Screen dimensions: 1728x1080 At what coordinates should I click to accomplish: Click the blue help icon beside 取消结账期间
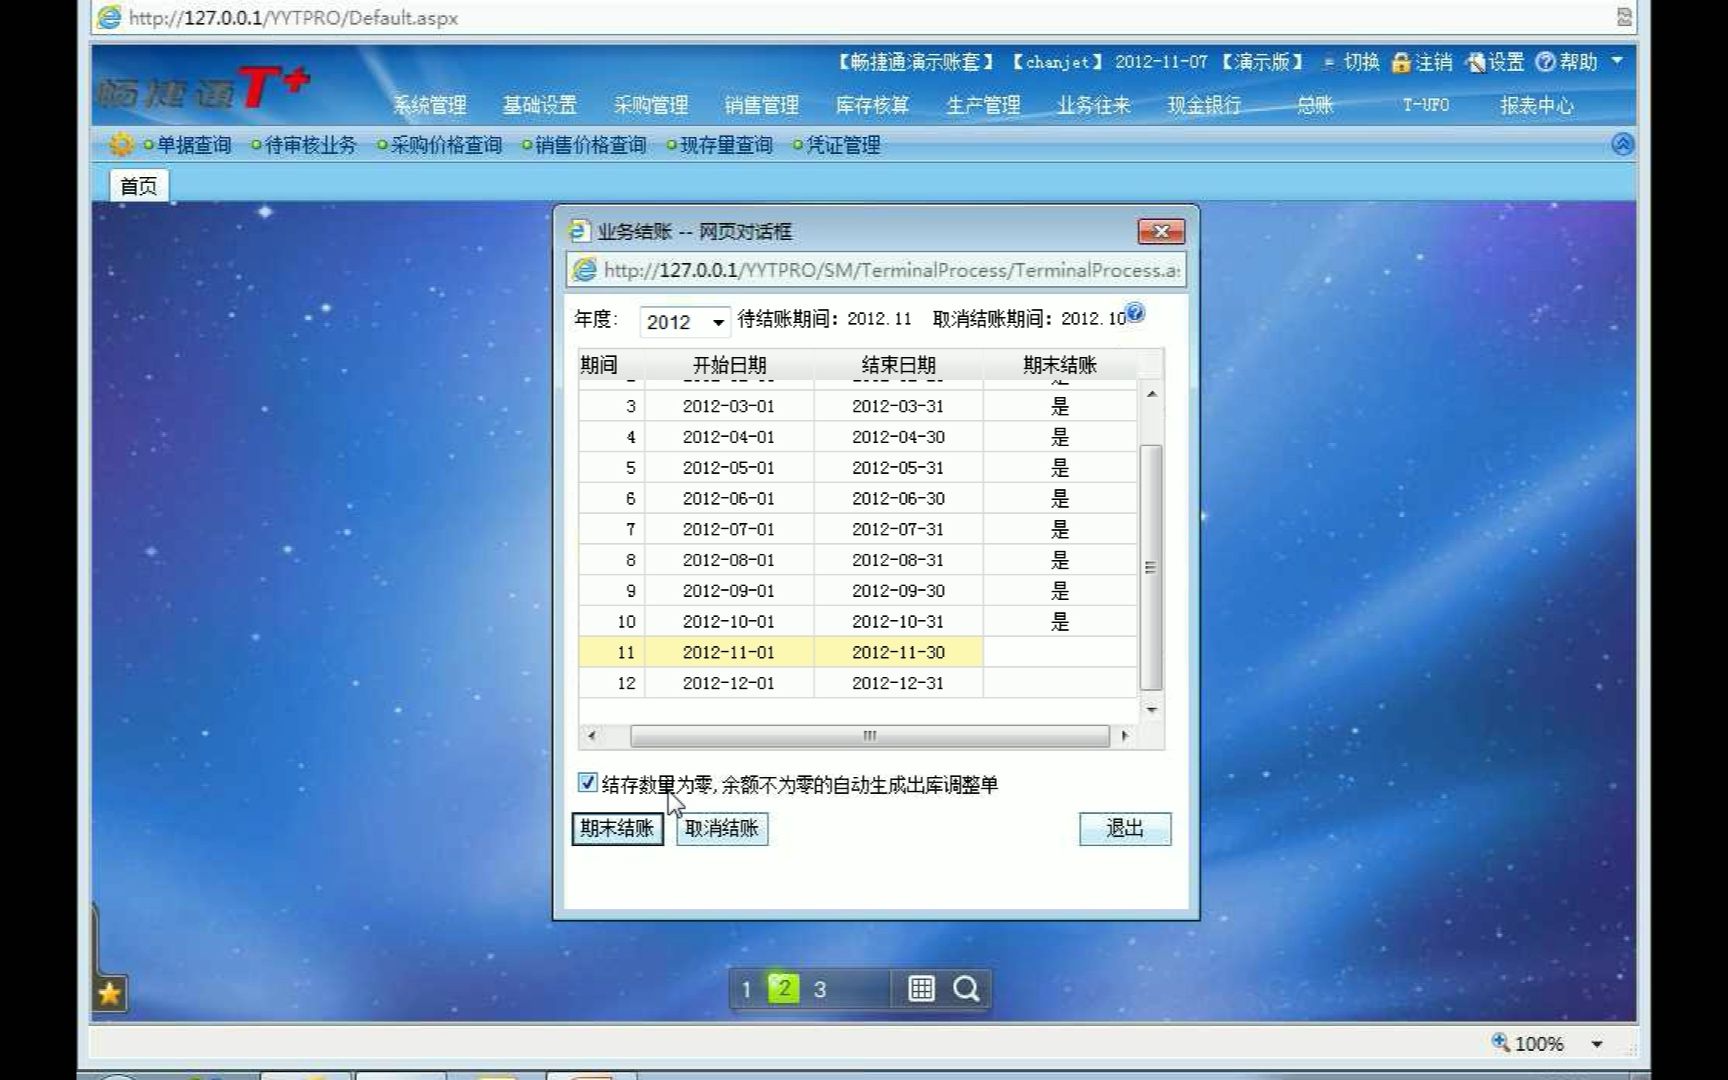point(1135,314)
